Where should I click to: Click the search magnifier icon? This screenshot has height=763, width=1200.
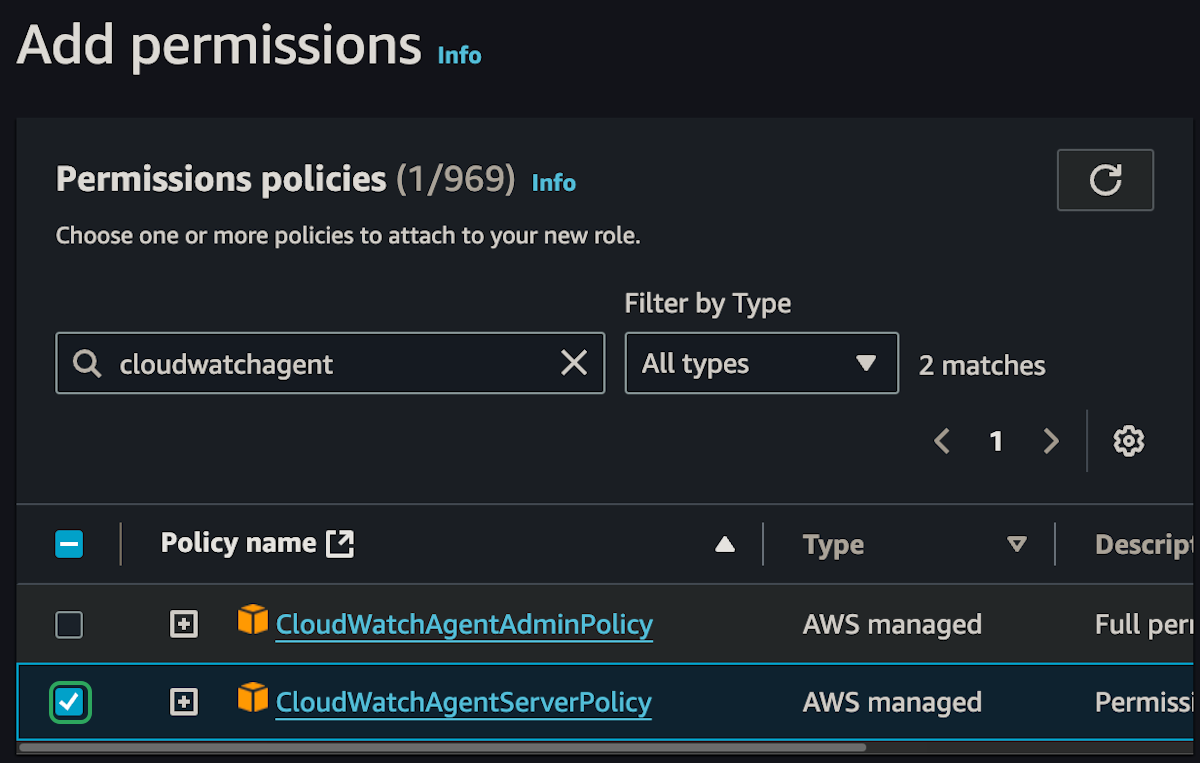88,364
